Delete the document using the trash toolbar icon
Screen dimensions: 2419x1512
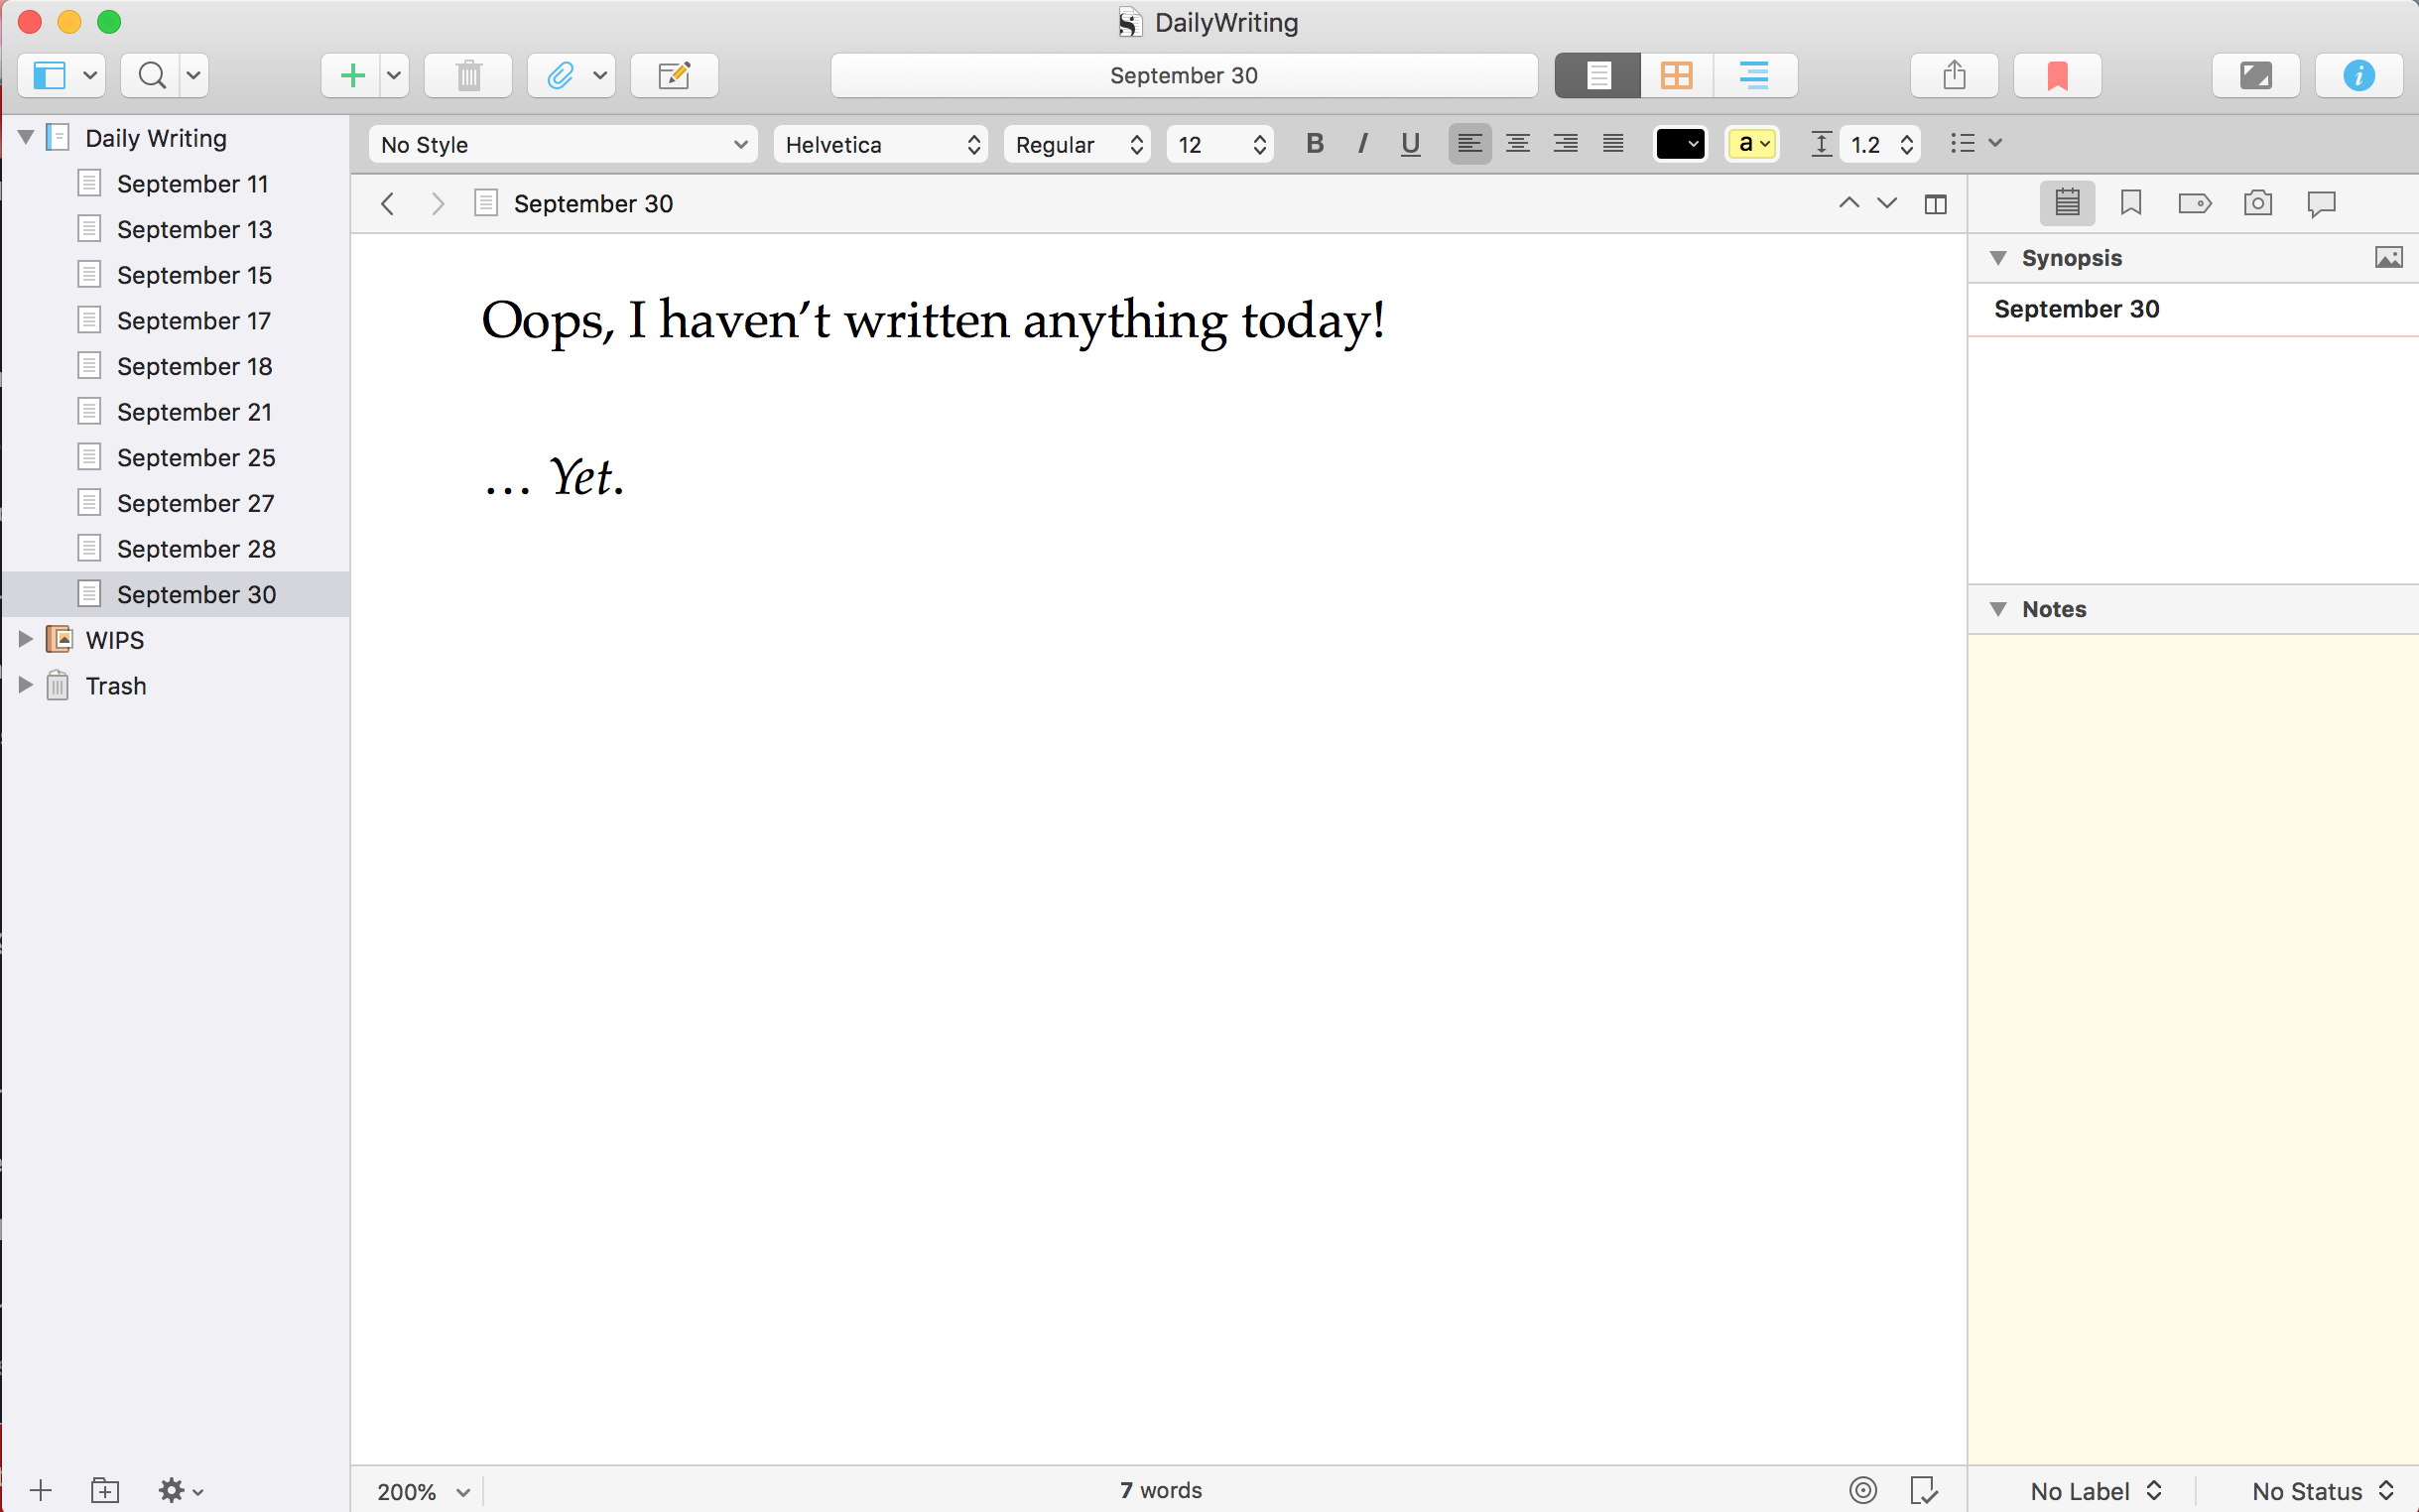467,75
